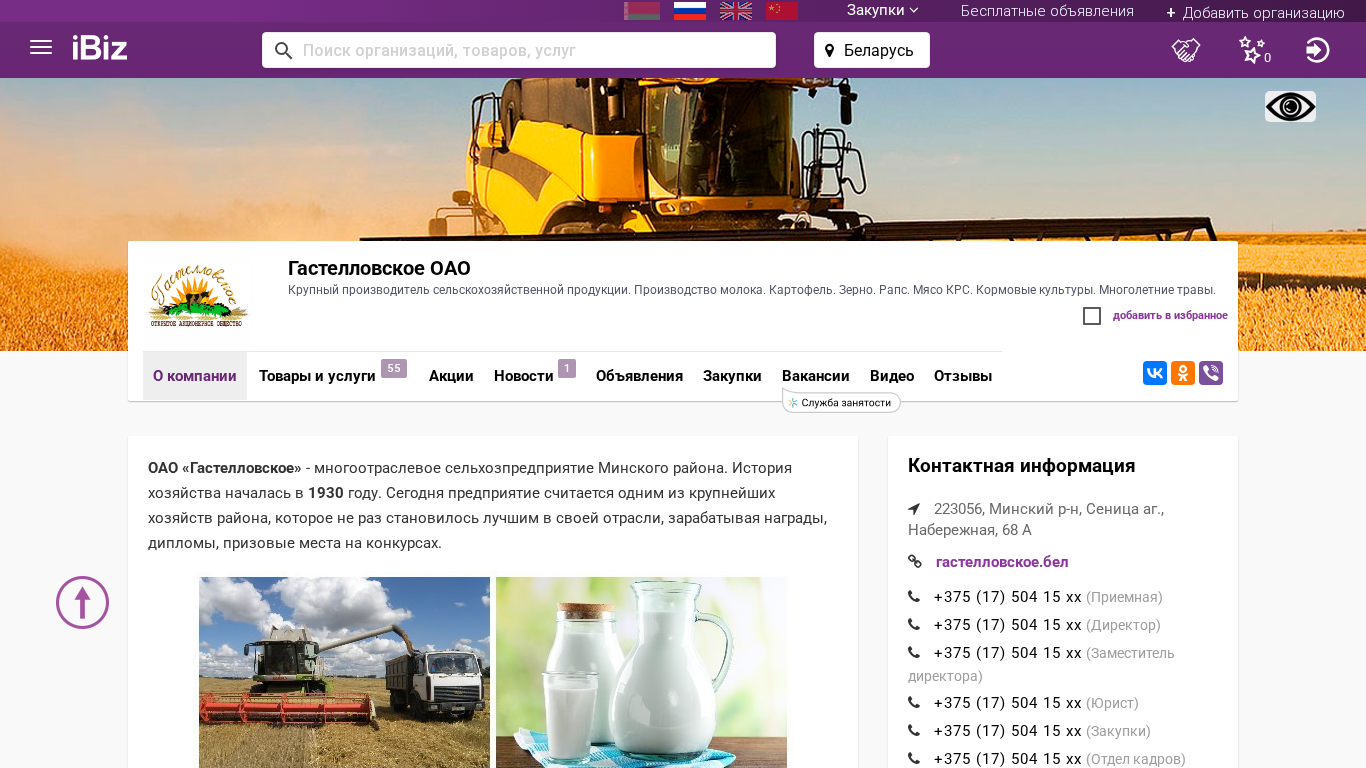Share via Viber icon
This screenshot has height=768, width=1366.
[1211, 373]
